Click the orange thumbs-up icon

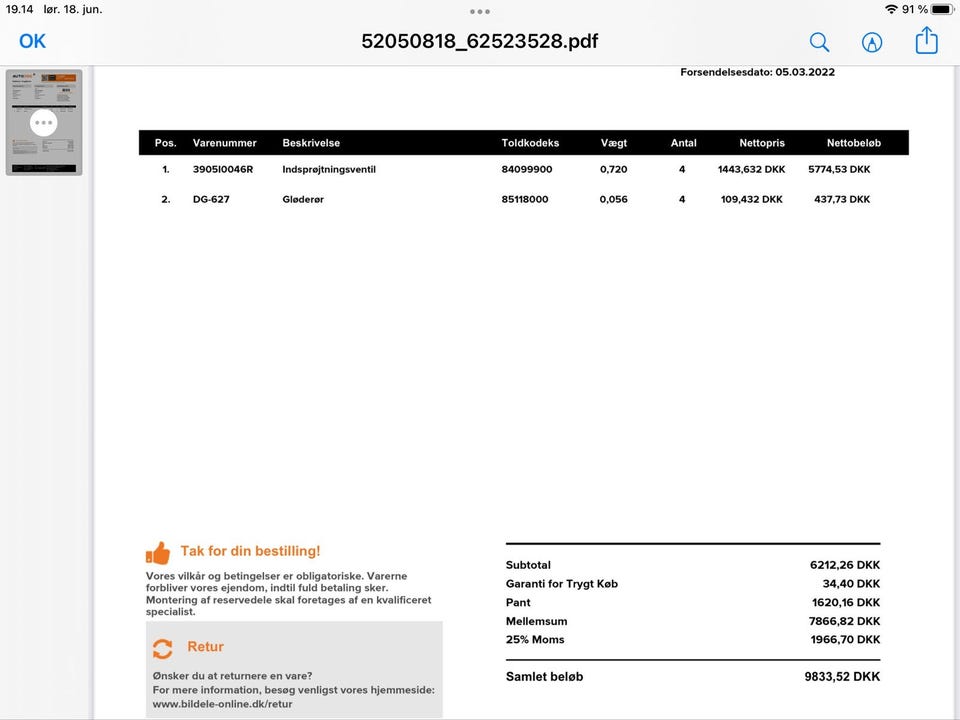tap(158, 553)
